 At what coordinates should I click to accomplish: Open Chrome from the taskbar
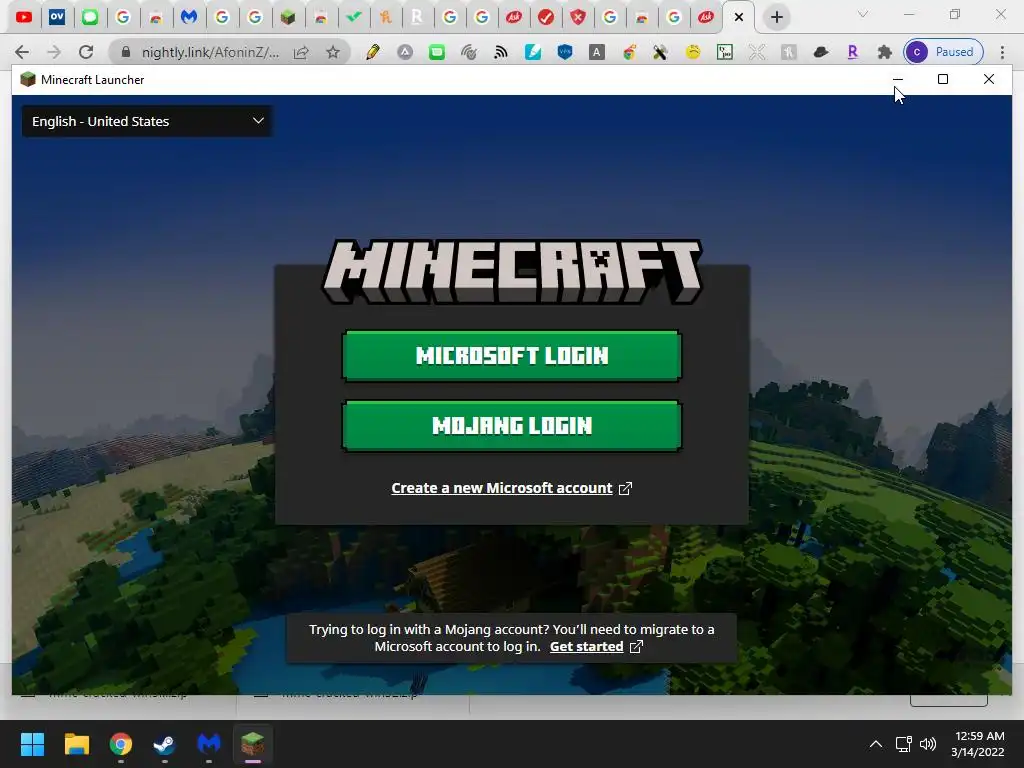(121, 744)
